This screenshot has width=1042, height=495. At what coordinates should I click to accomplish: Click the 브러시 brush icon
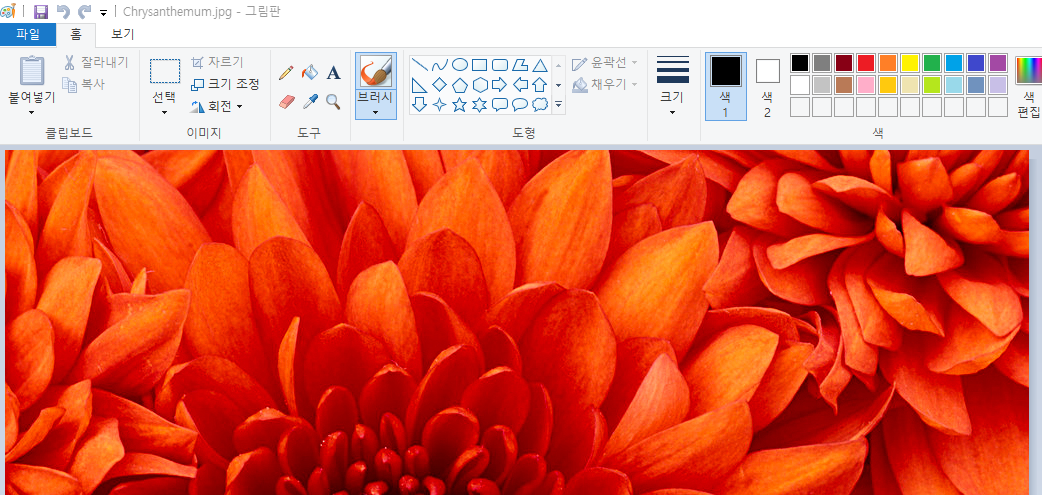(x=376, y=71)
